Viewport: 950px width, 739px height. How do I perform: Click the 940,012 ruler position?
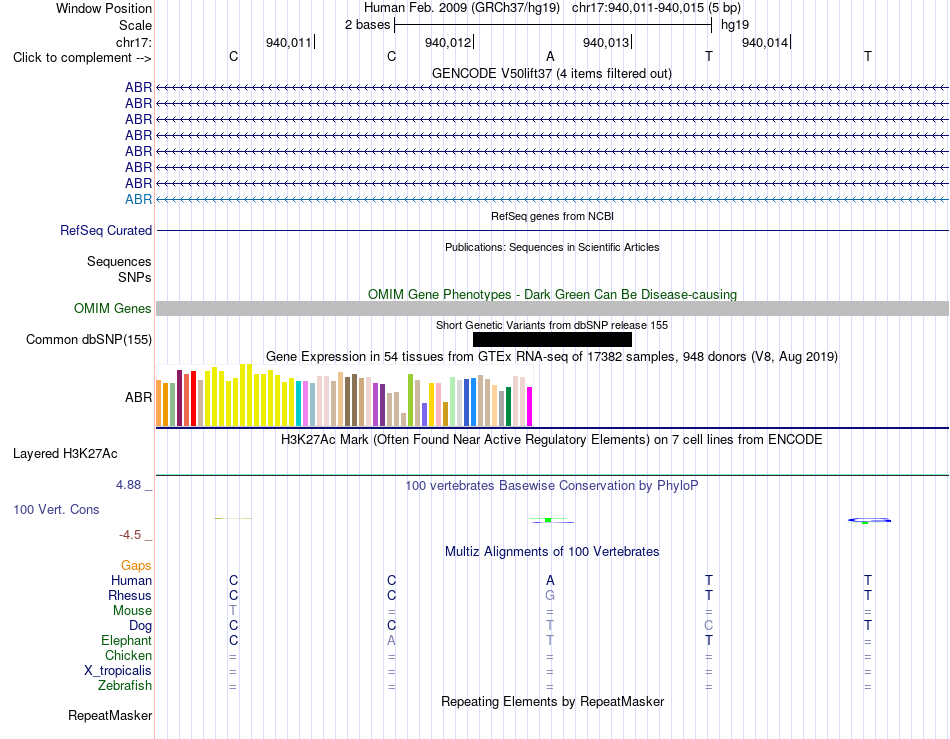point(448,42)
